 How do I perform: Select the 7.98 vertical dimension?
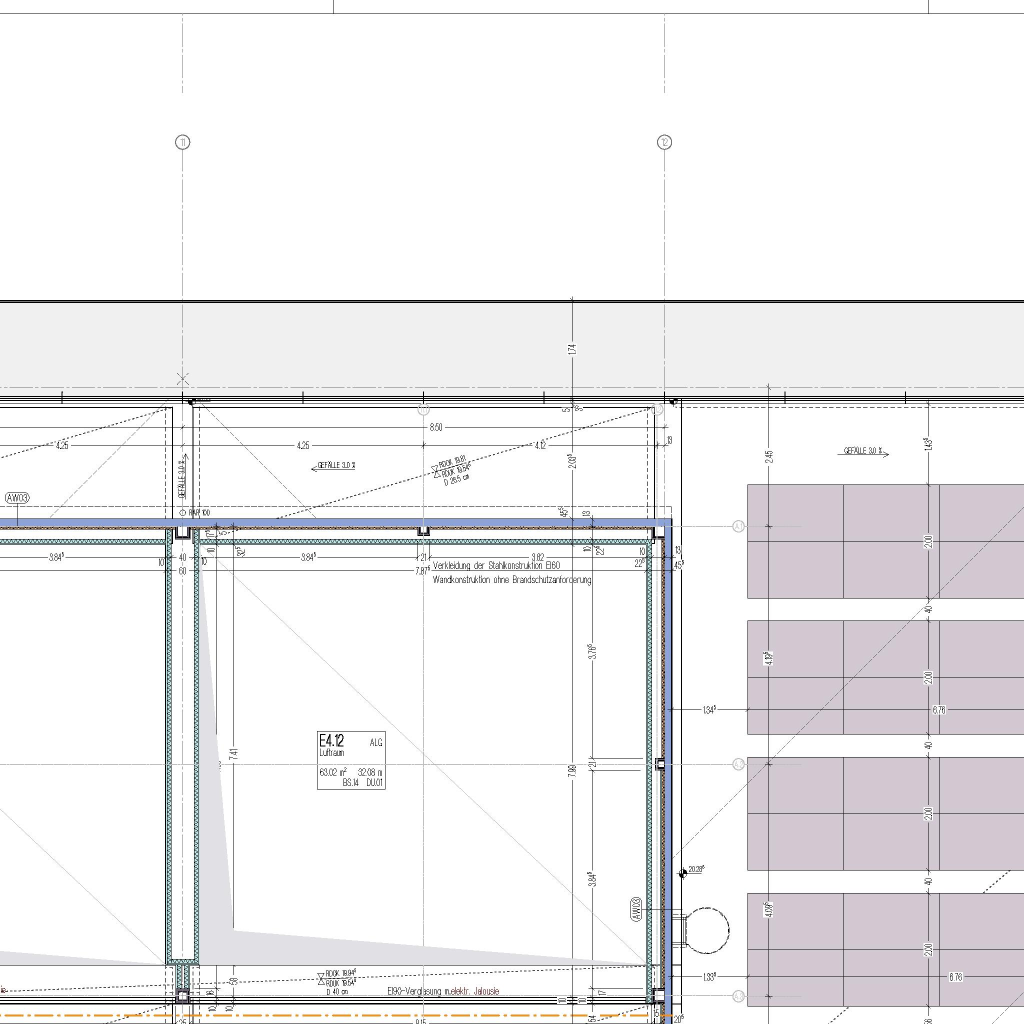tap(573, 771)
